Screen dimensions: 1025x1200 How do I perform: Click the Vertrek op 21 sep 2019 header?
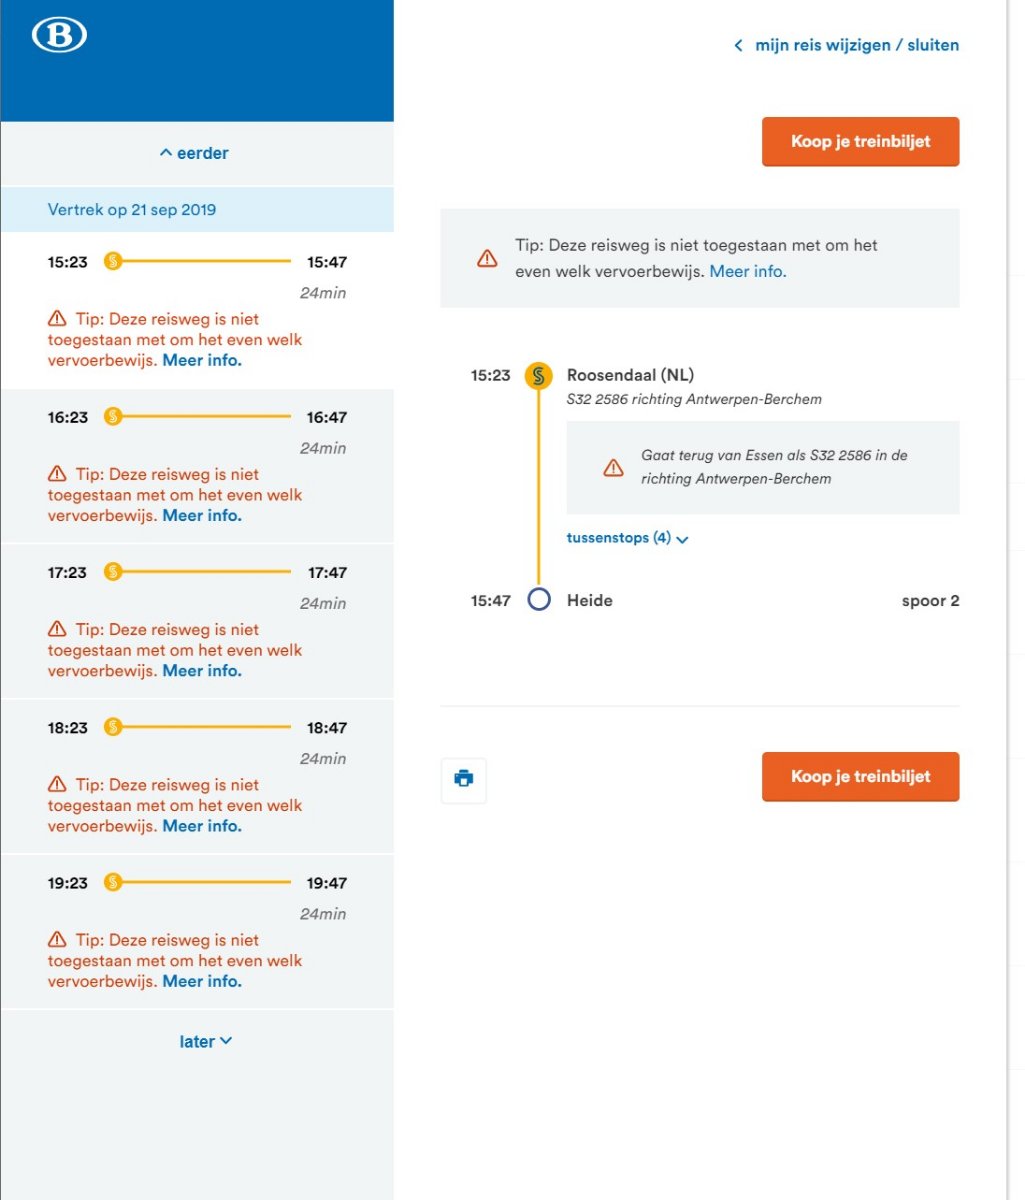132,210
